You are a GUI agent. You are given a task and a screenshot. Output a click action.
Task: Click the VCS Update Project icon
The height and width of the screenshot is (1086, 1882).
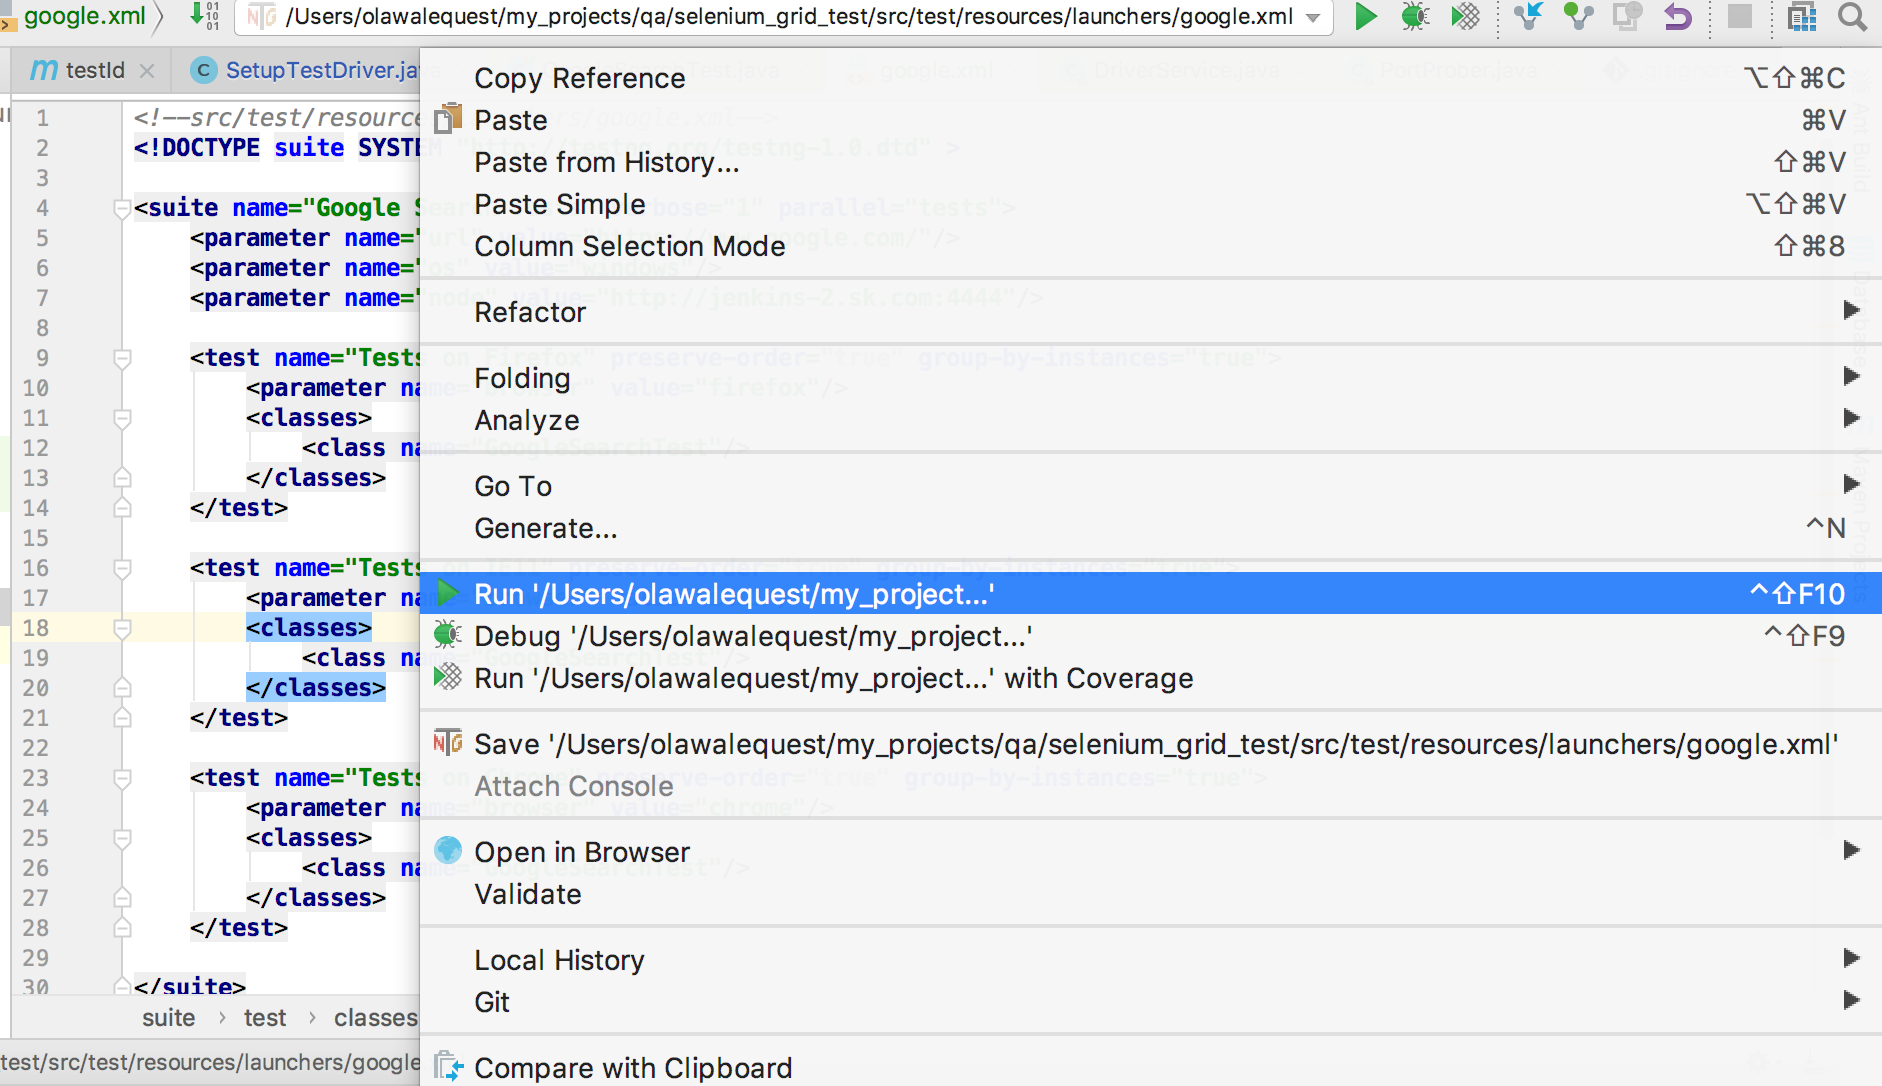[x=1528, y=17]
